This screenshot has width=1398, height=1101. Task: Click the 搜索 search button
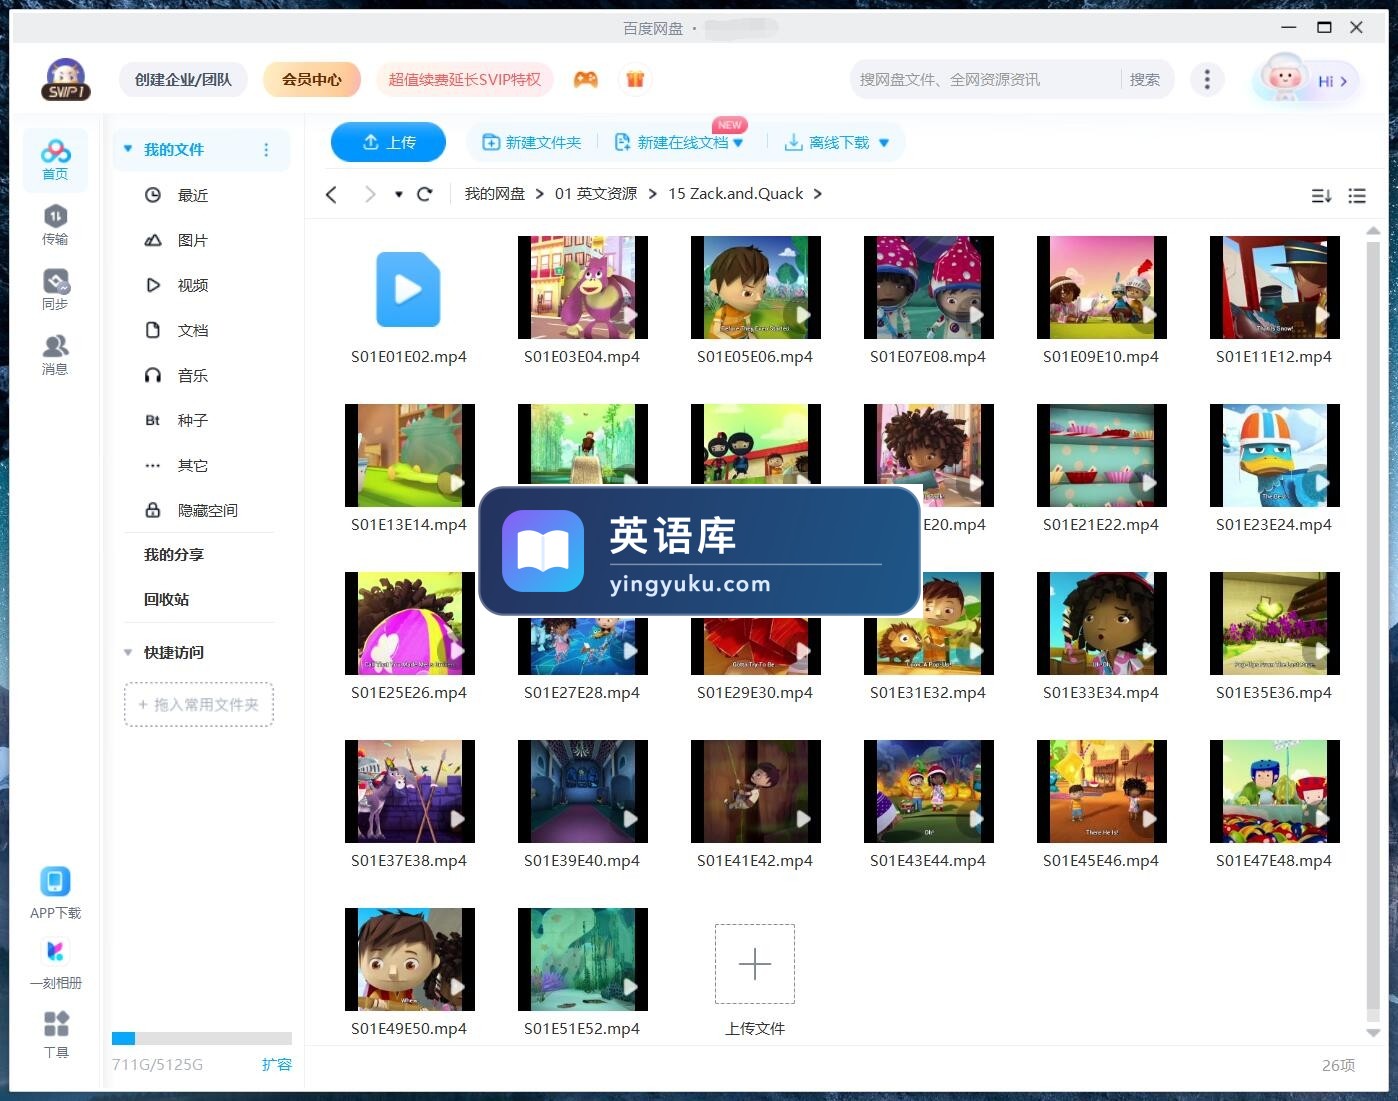click(1144, 79)
